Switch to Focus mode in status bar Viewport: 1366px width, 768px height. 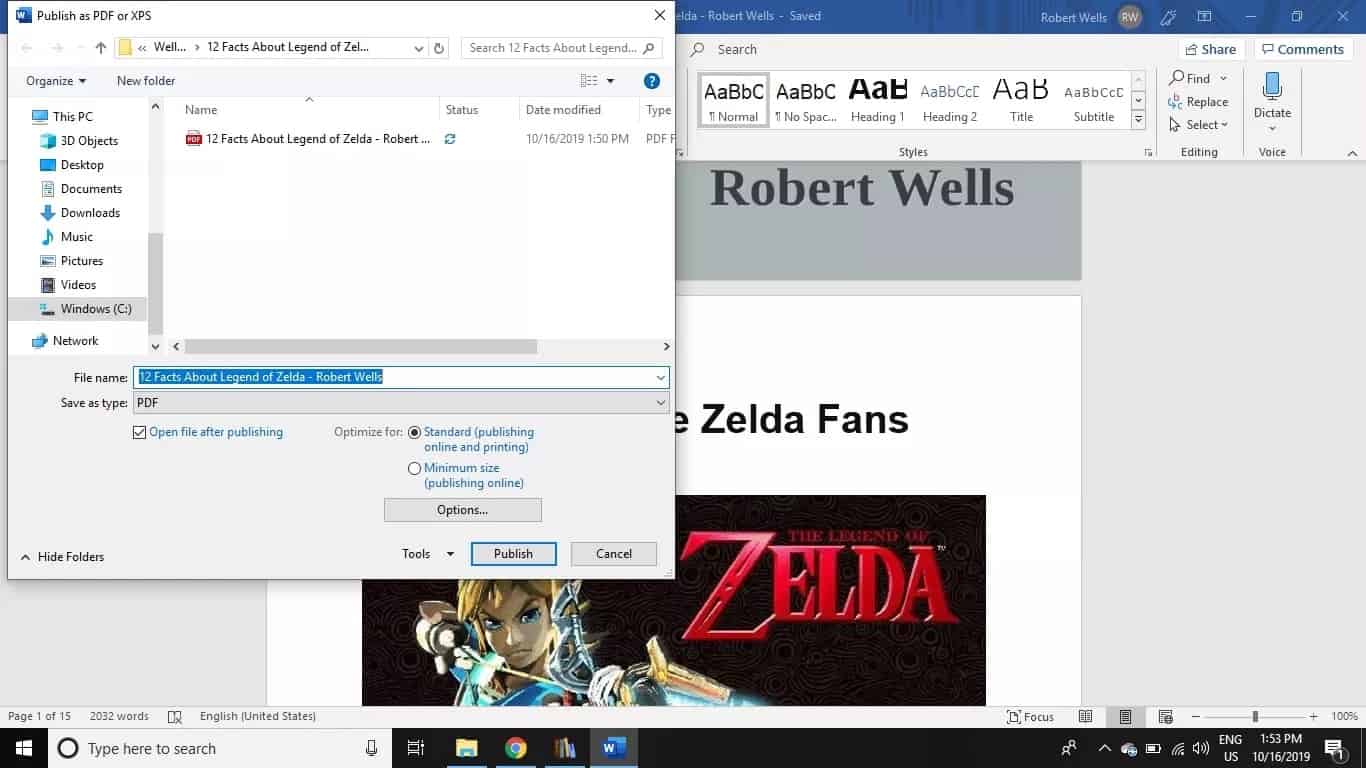1031,716
